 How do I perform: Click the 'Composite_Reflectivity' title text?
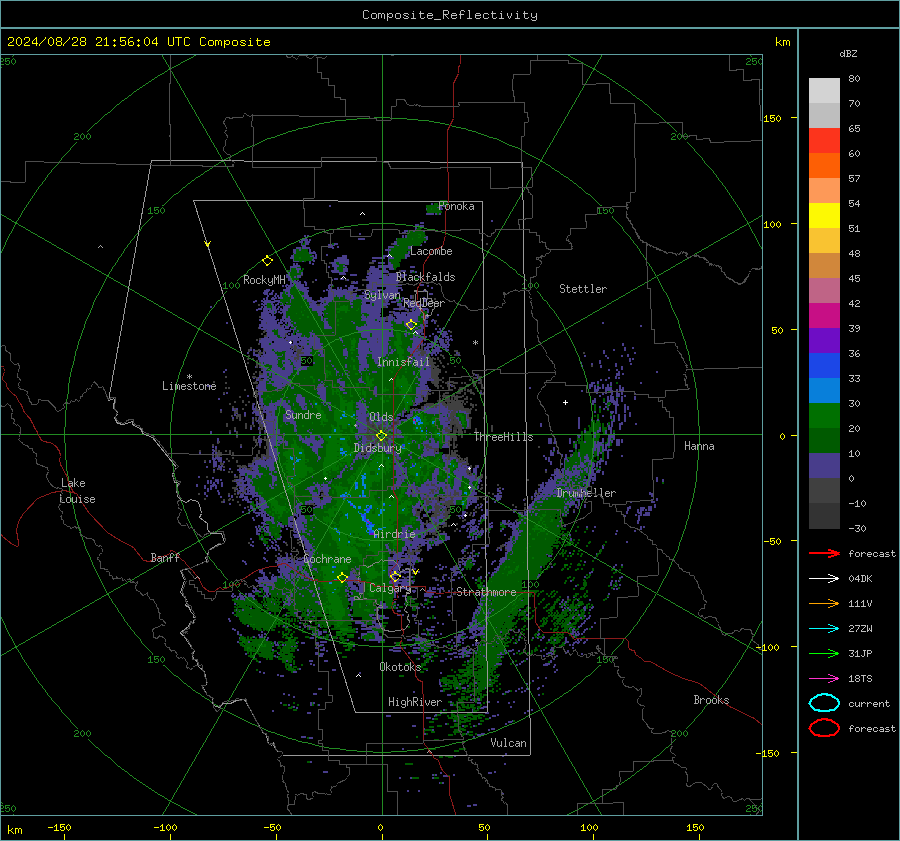450,15
